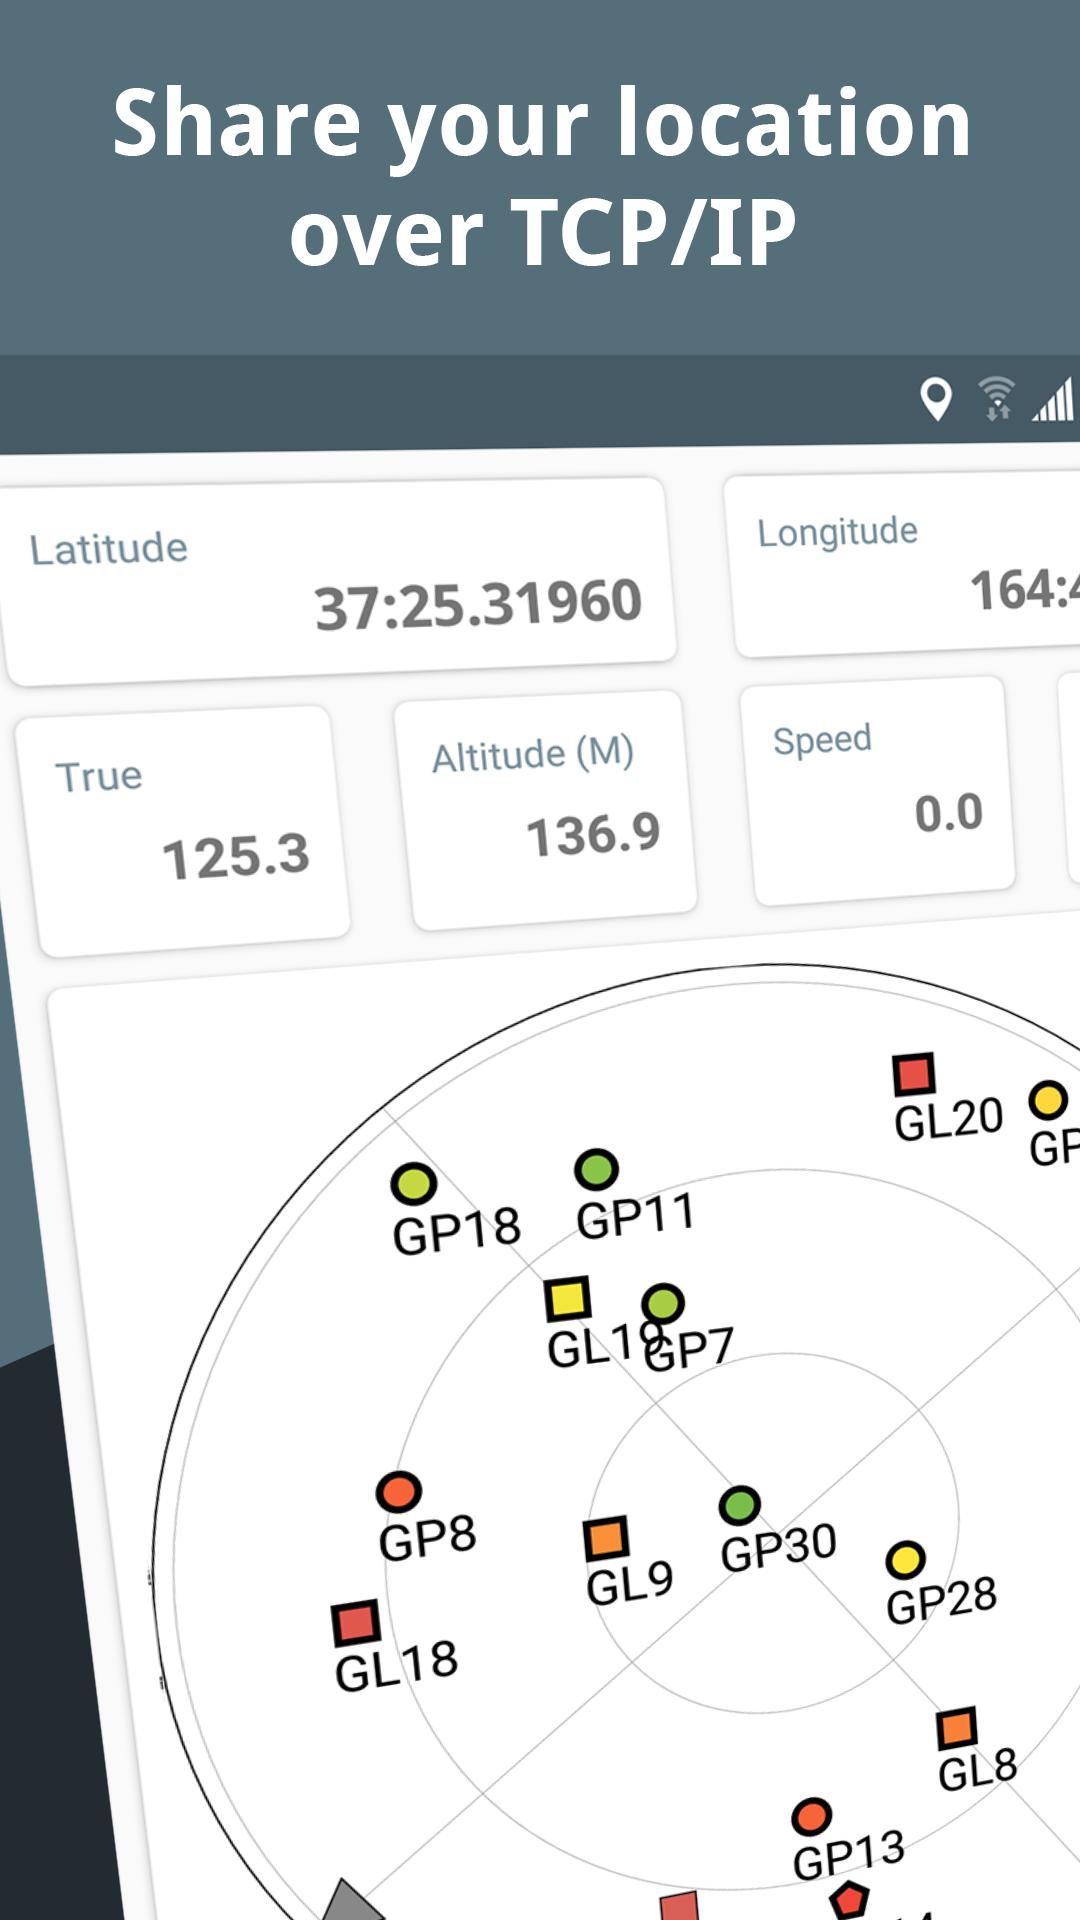The height and width of the screenshot is (1920, 1080).
Task: Select the GP18 satellite circle marker
Action: click(x=414, y=1184)
